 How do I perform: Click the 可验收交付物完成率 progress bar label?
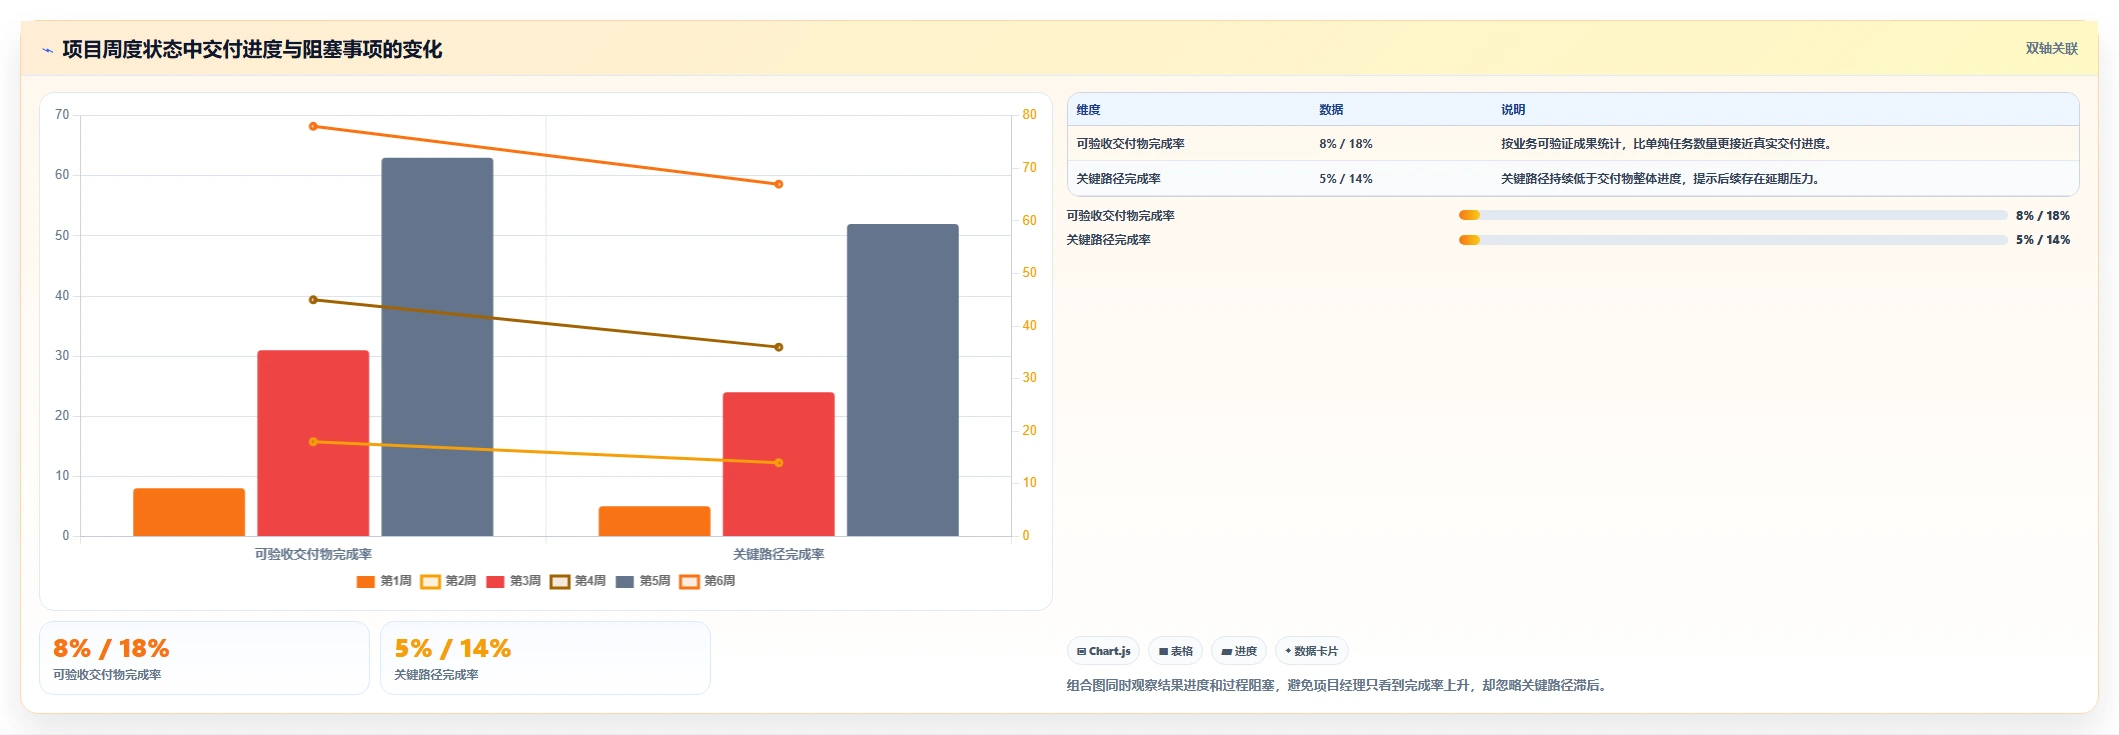(1121, 216)
